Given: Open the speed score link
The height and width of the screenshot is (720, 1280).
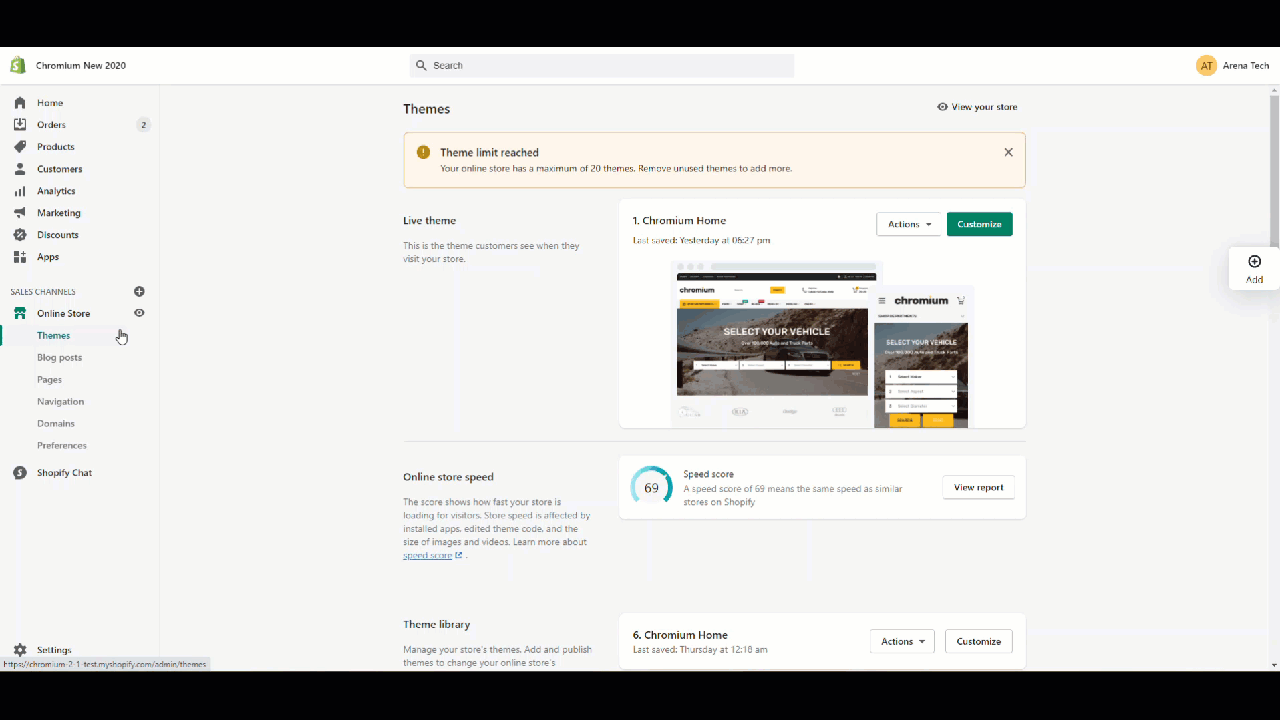Looking at the screenshot, I should [x=428, y=555].
